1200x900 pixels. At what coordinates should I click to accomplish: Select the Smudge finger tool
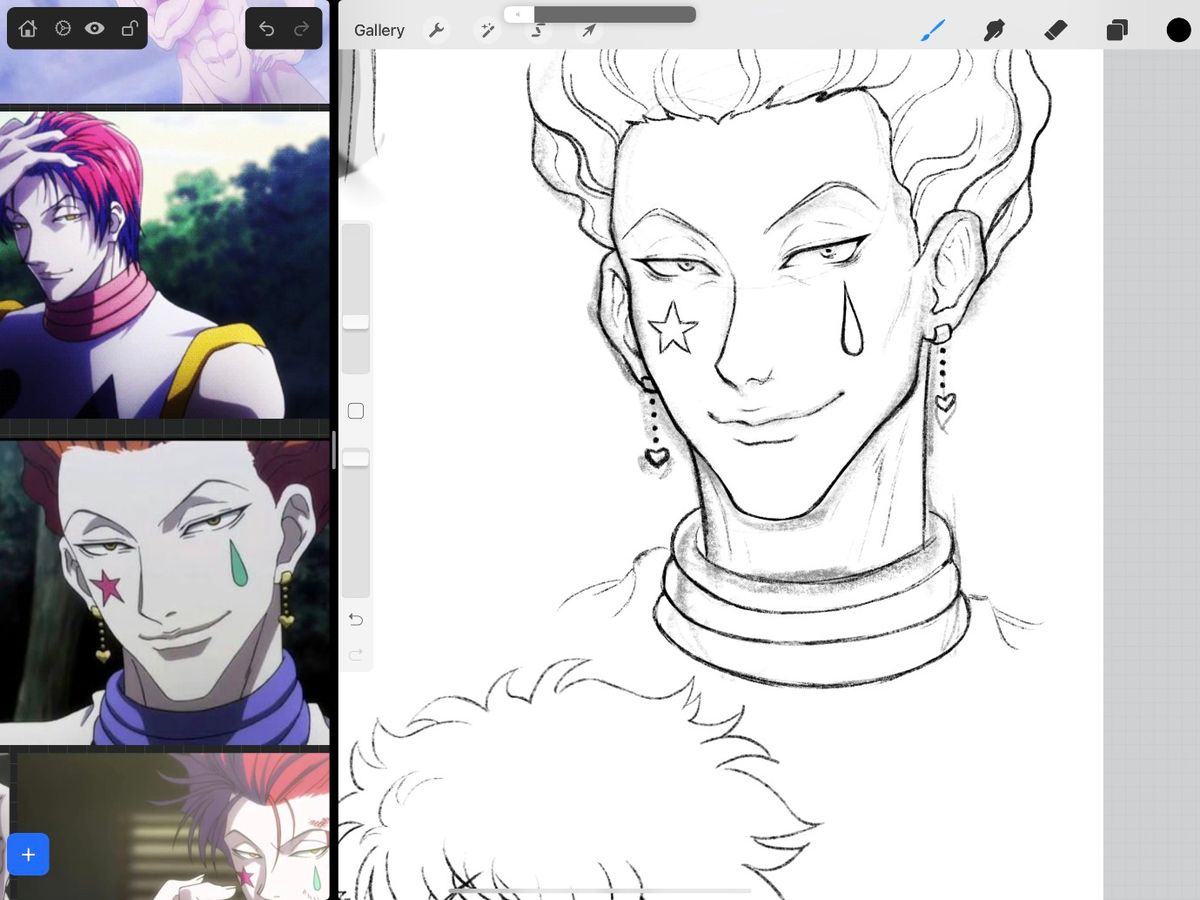click(x=994, y=30)
